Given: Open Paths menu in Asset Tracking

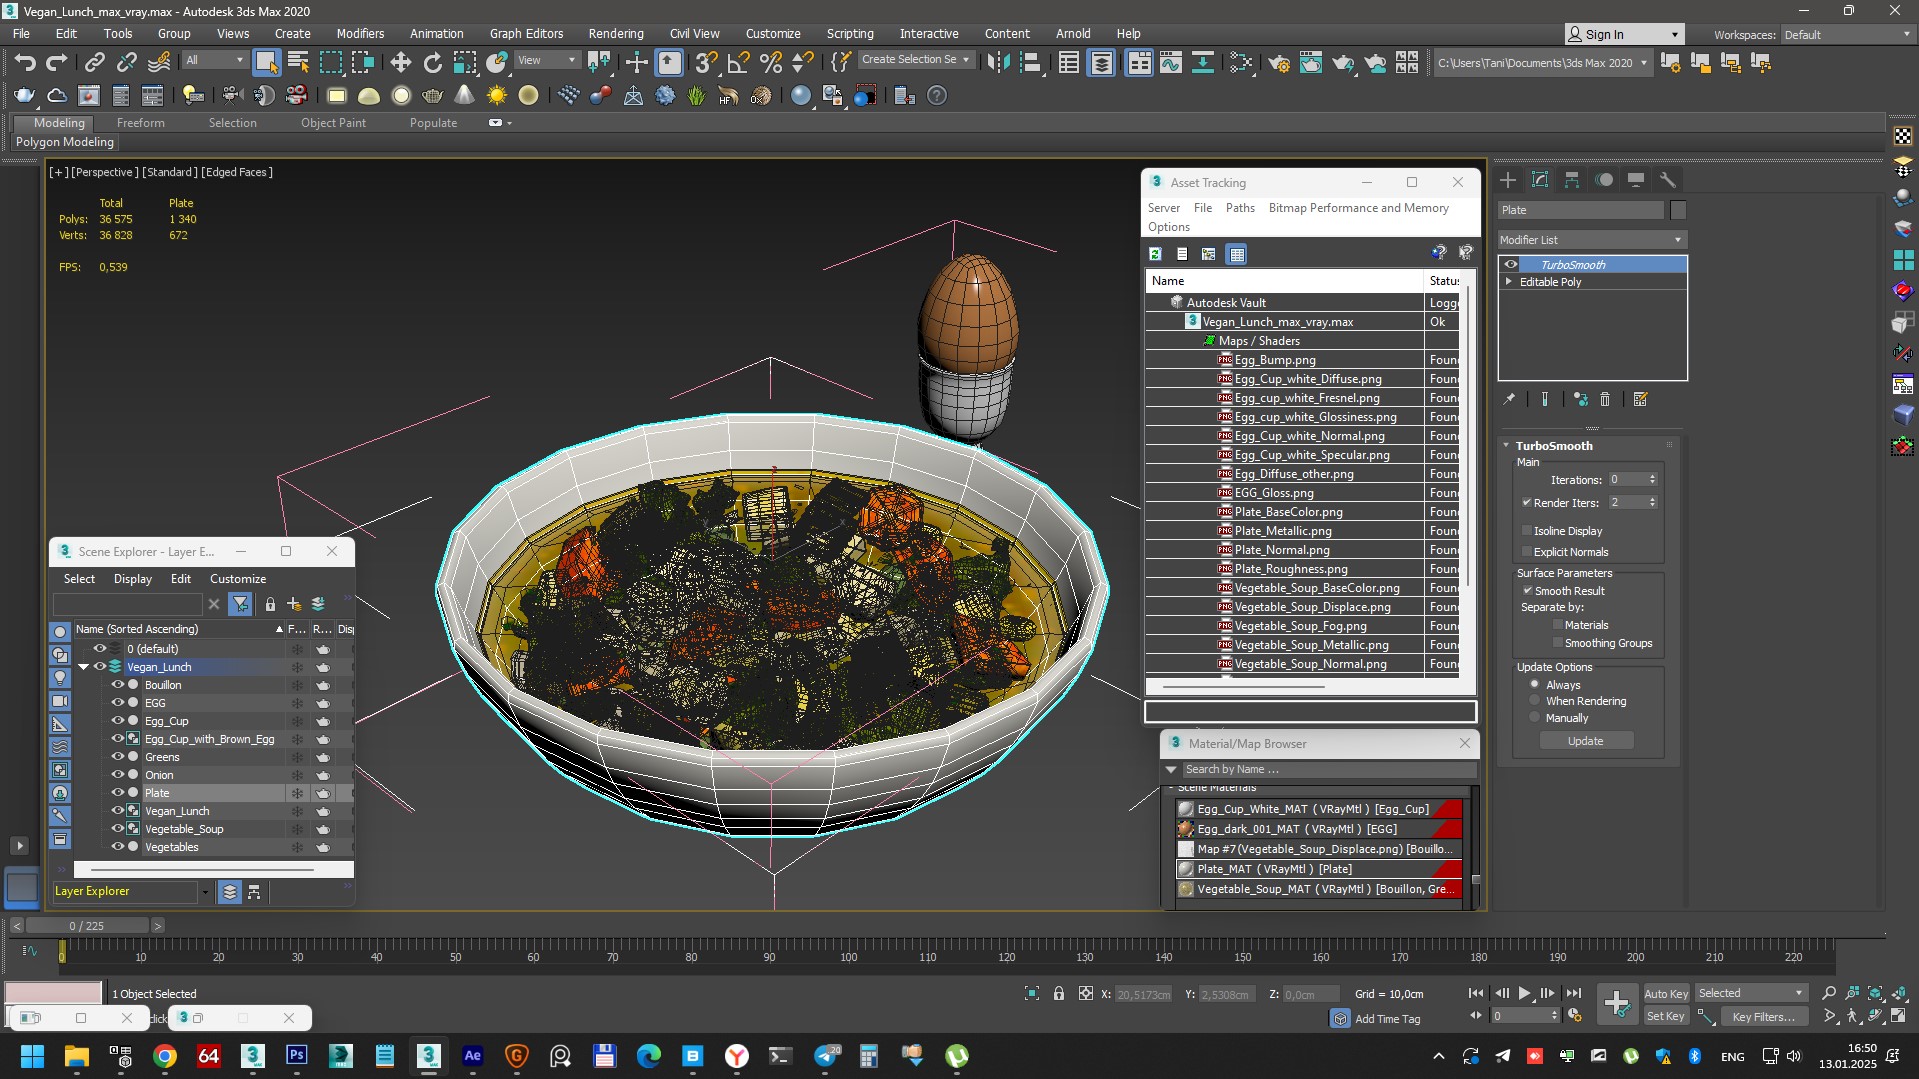Looking at the screenshot, I should click(x=1240, y=208).
